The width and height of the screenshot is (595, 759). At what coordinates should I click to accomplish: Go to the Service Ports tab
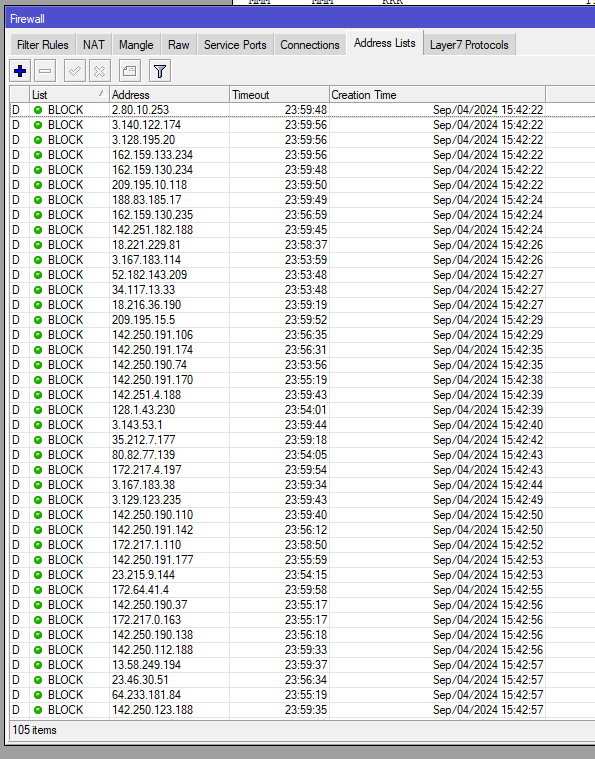click(x=235, y=45)
